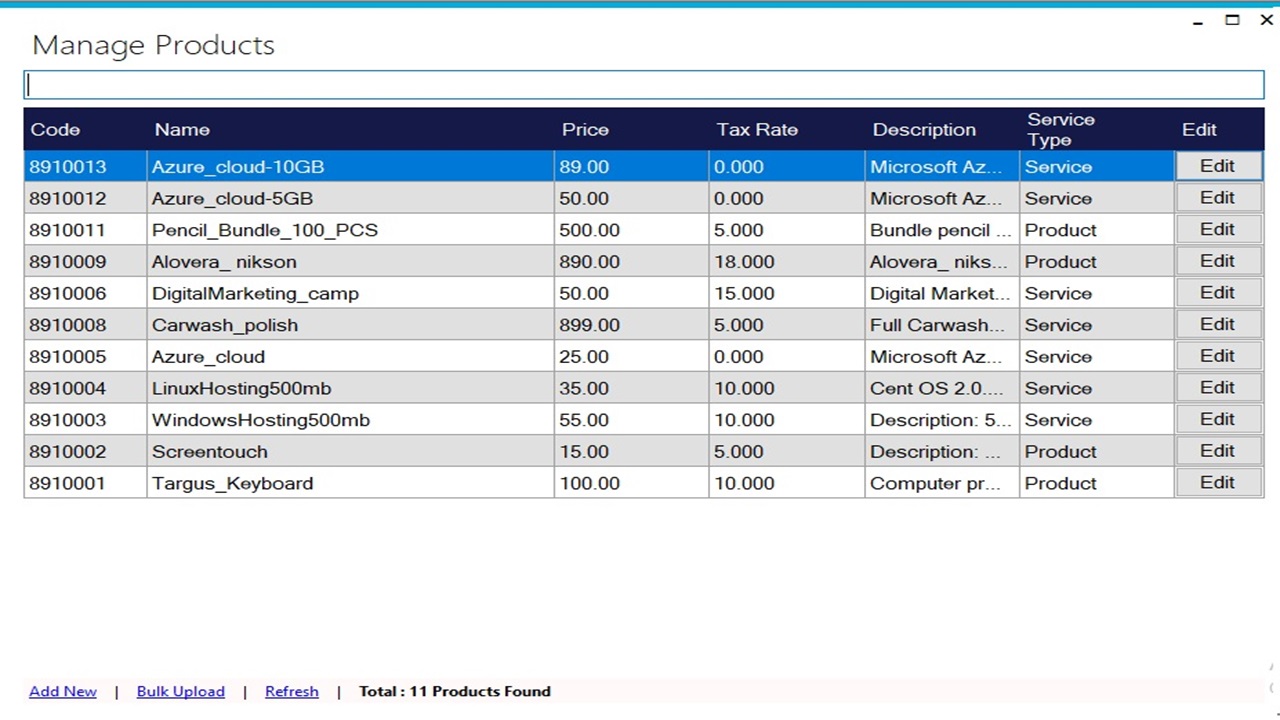Edit the Carwash_polish product

click(x=1217, y=324)
